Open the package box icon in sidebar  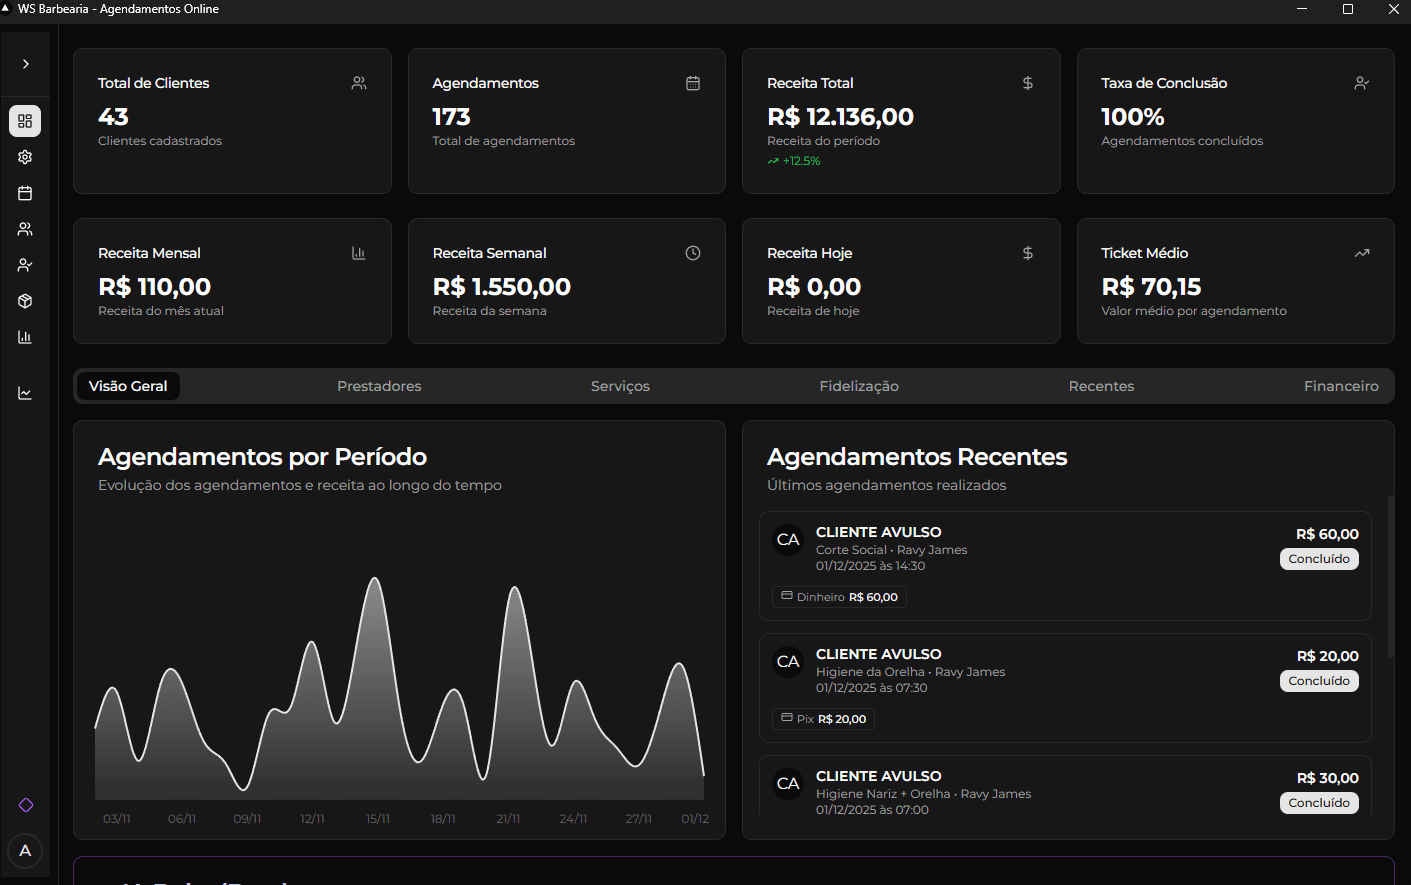(25, 301)
